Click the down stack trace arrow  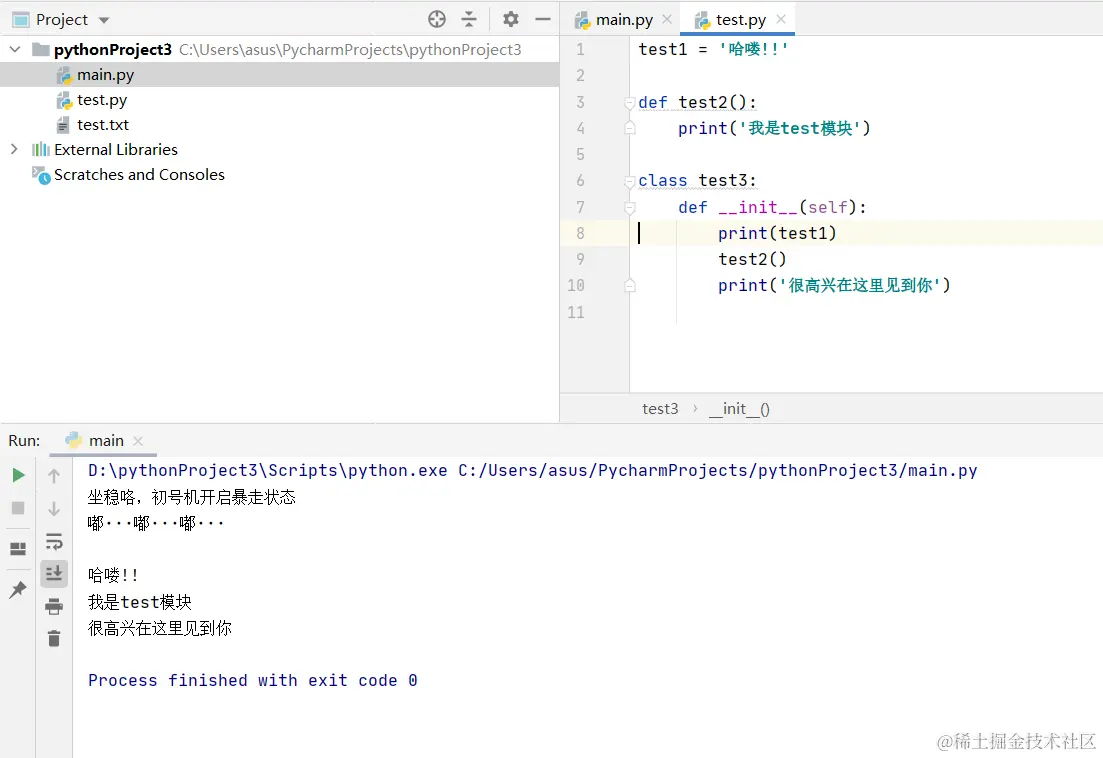53,508
